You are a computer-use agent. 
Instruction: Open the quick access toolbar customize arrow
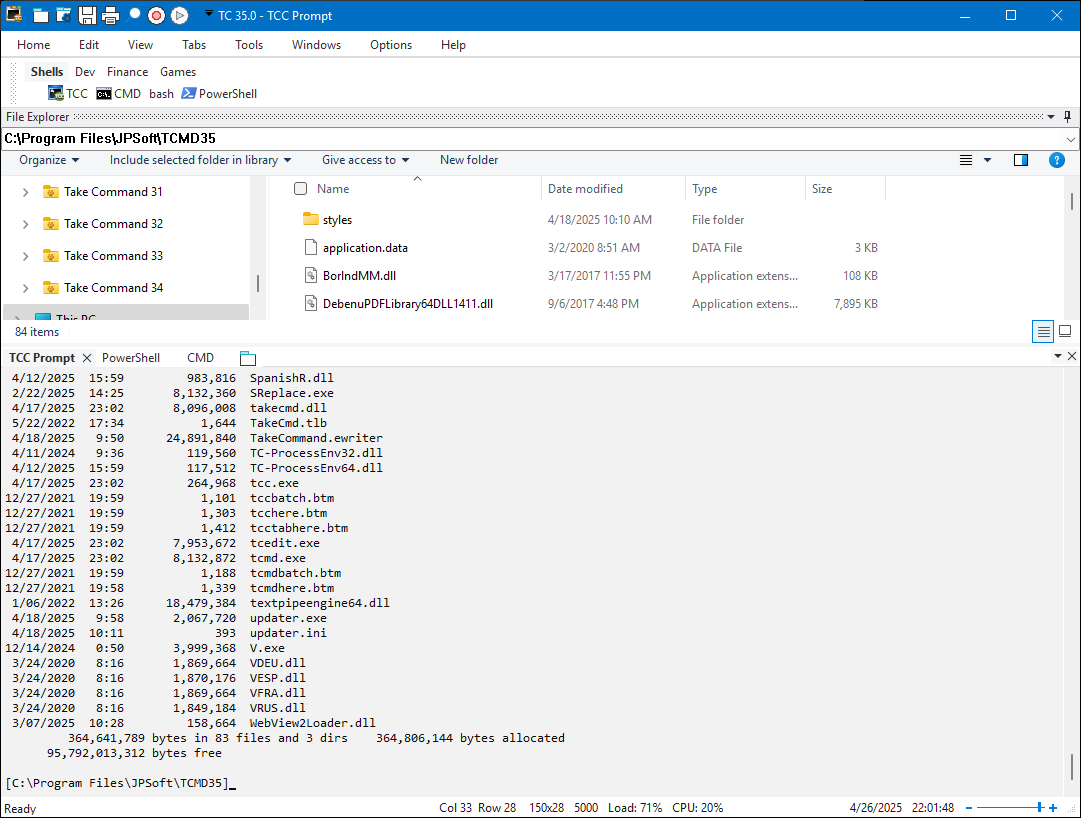click(208, 14)
